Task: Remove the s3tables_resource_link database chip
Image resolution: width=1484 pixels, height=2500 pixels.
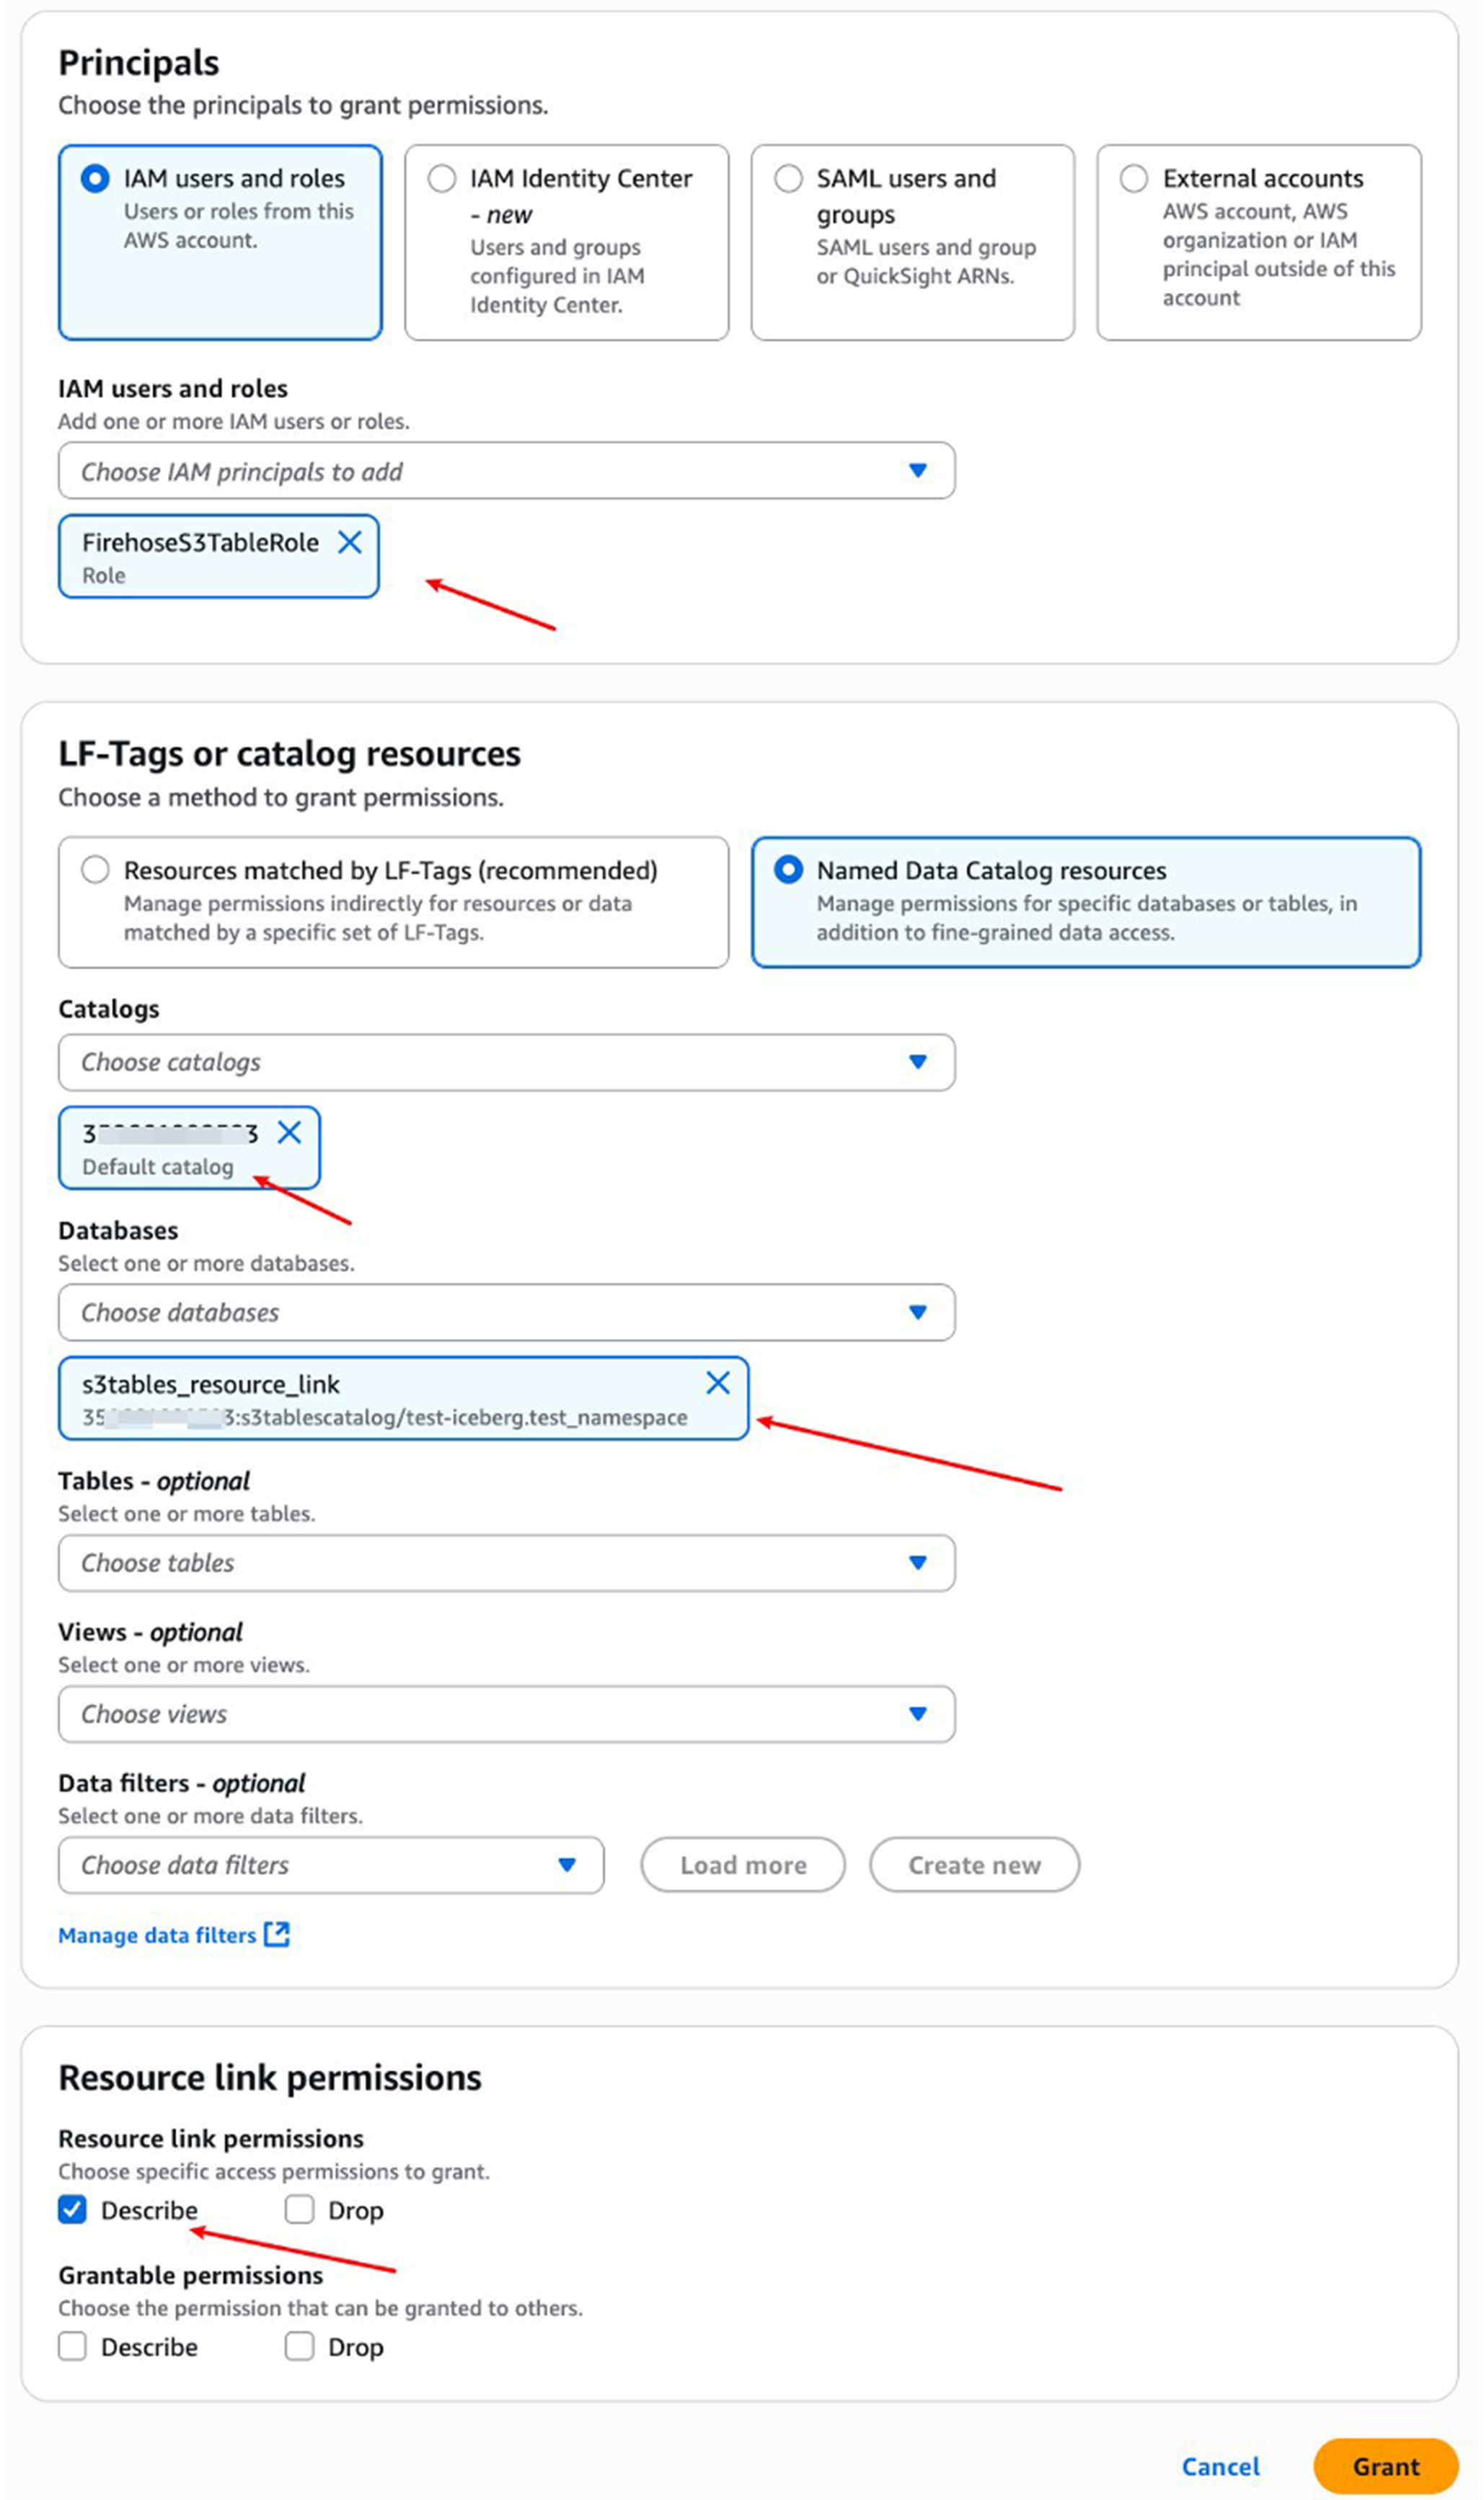Action: pyautogui.click(x=718, y=1383)
